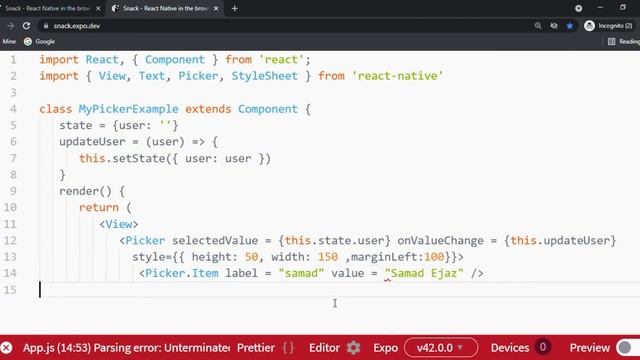
Task: Open the Devices panel
Action: pos(510,348)
